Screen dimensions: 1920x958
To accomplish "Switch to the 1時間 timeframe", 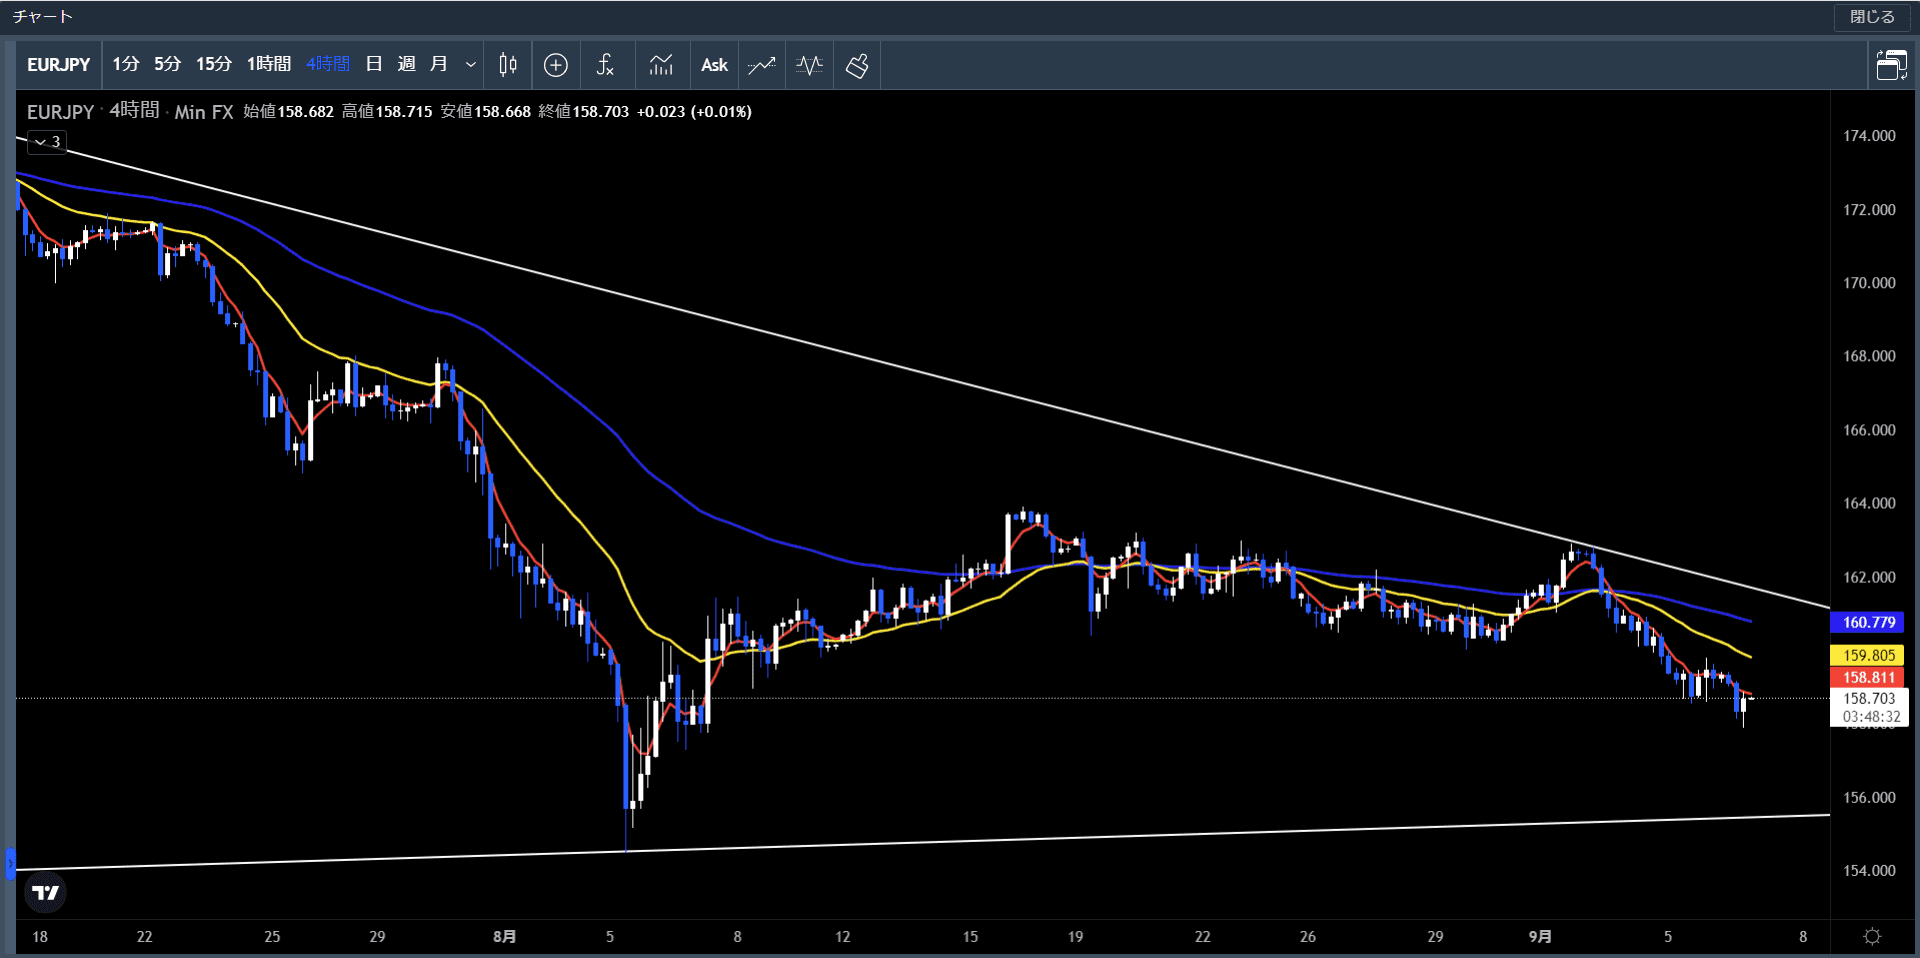I will click(268, 65).
